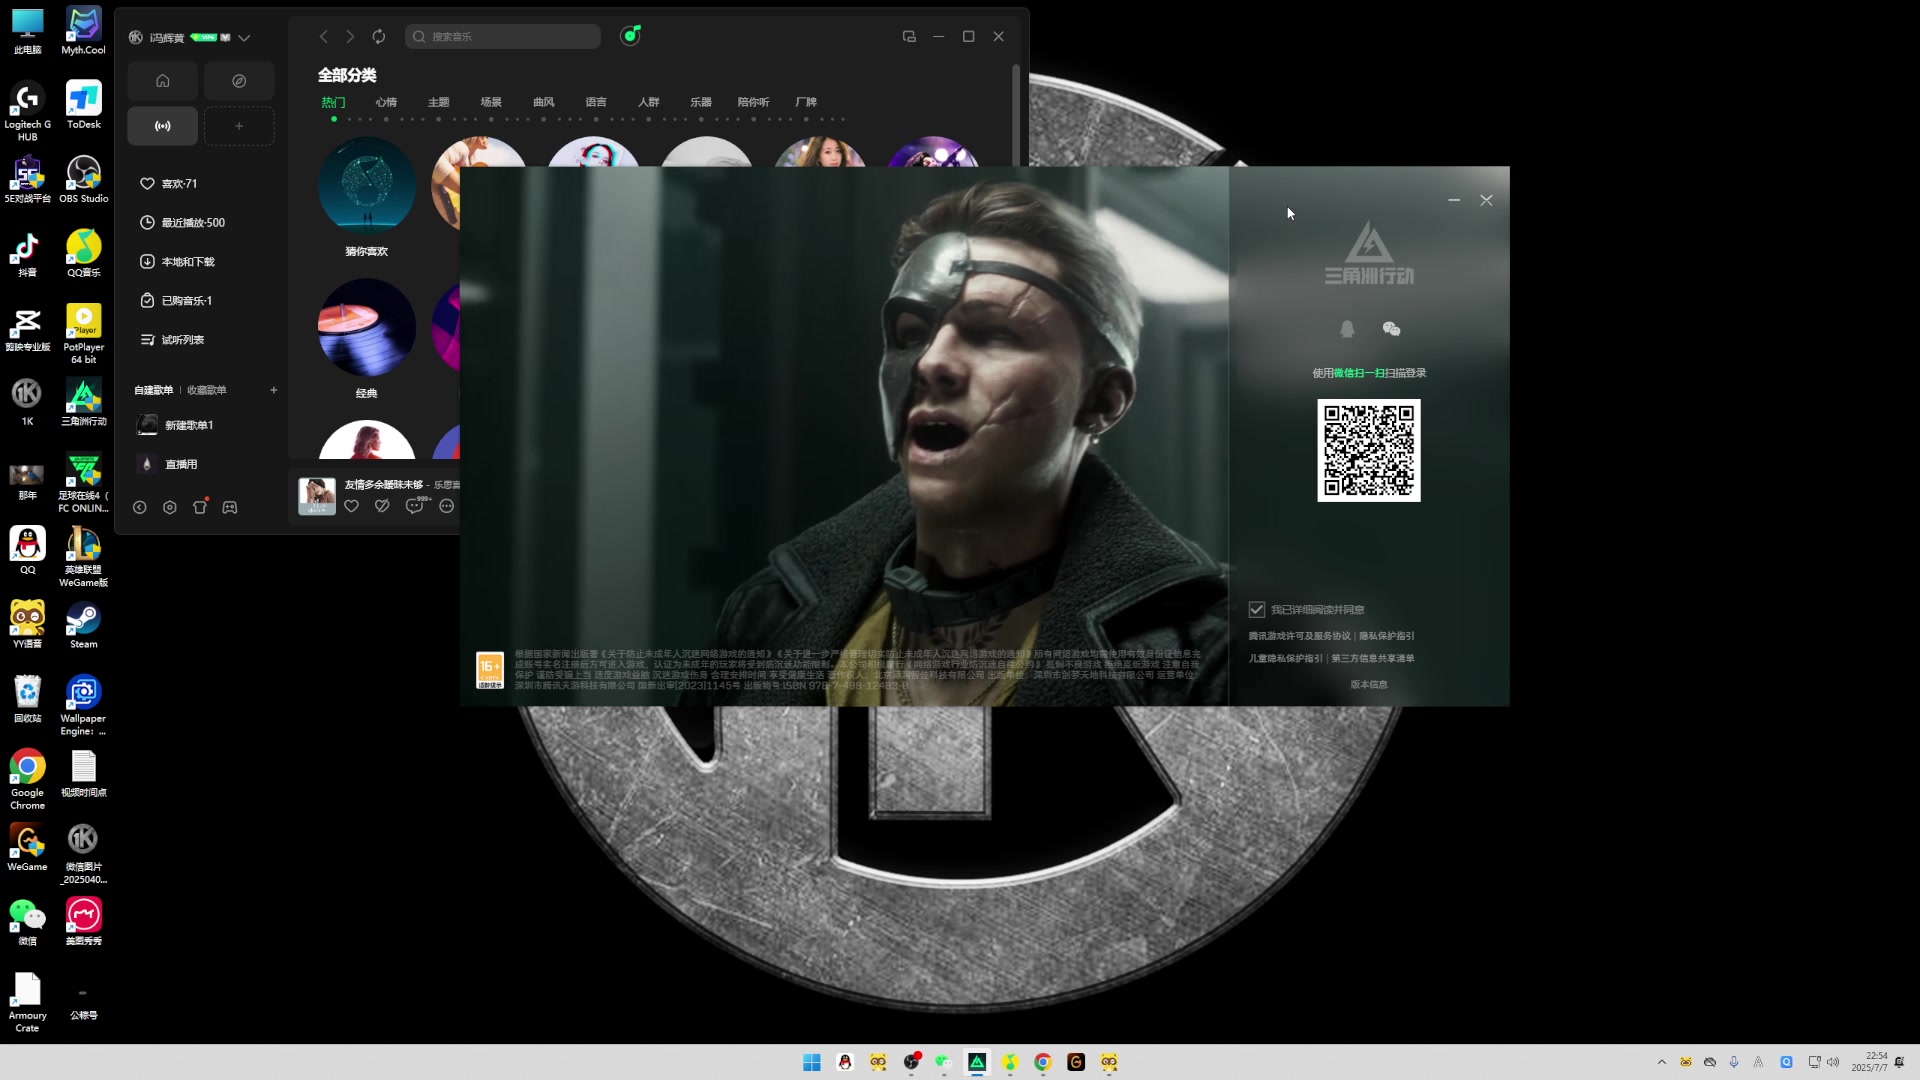Select 场景 category tab
Image resolution: width=1920 pixels, height=1080 pixels.
491,102
